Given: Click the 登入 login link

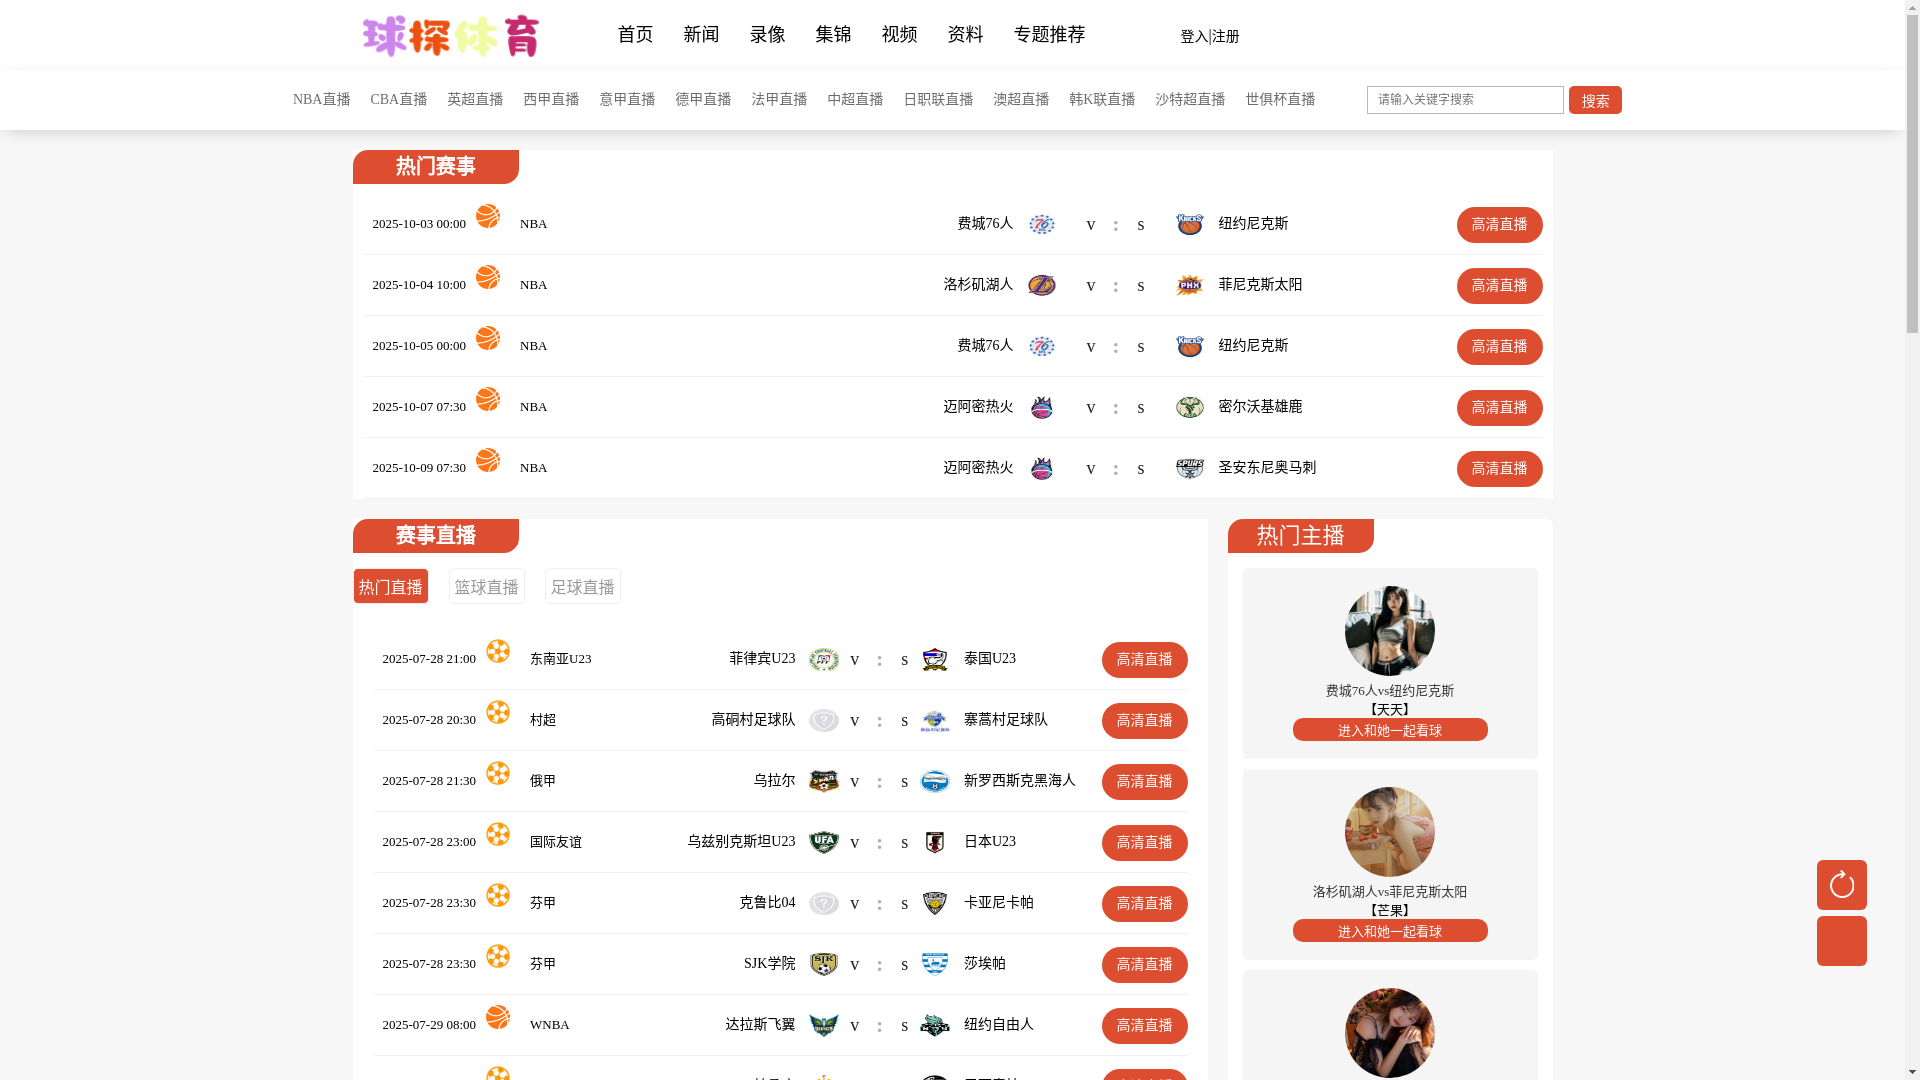Looking at the screenshot, I should pos(1194,37).
